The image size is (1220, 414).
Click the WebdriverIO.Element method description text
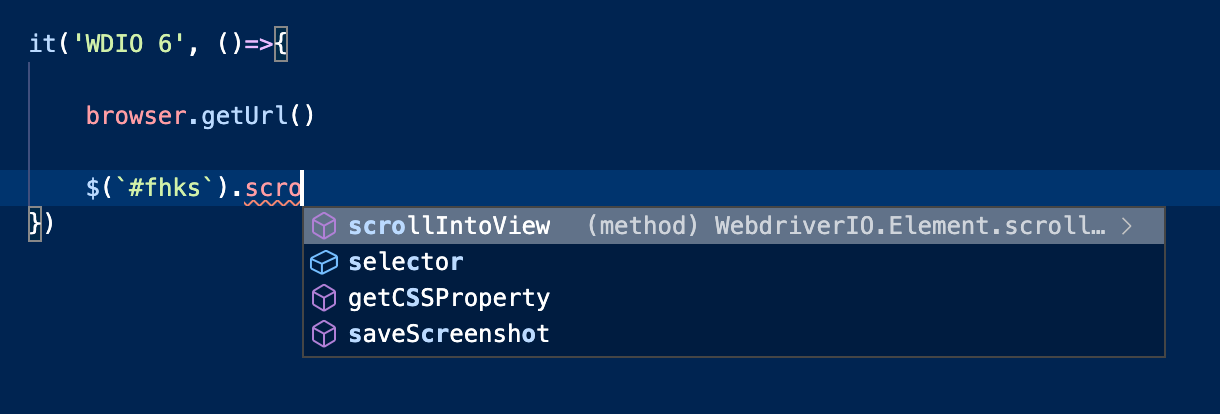pos(846,226)
